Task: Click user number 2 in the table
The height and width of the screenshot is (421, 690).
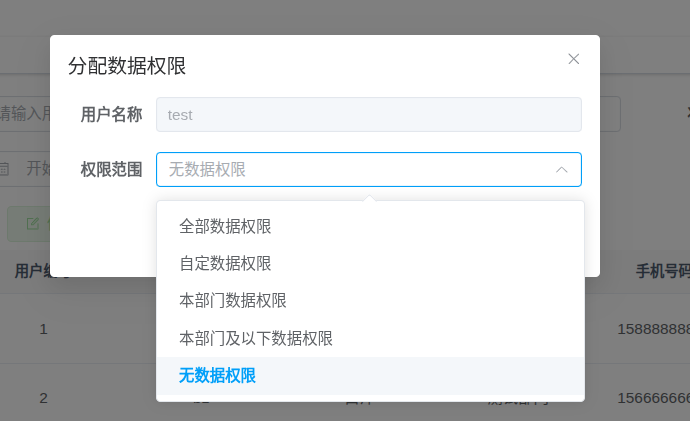Action: [x=43, y=398]
